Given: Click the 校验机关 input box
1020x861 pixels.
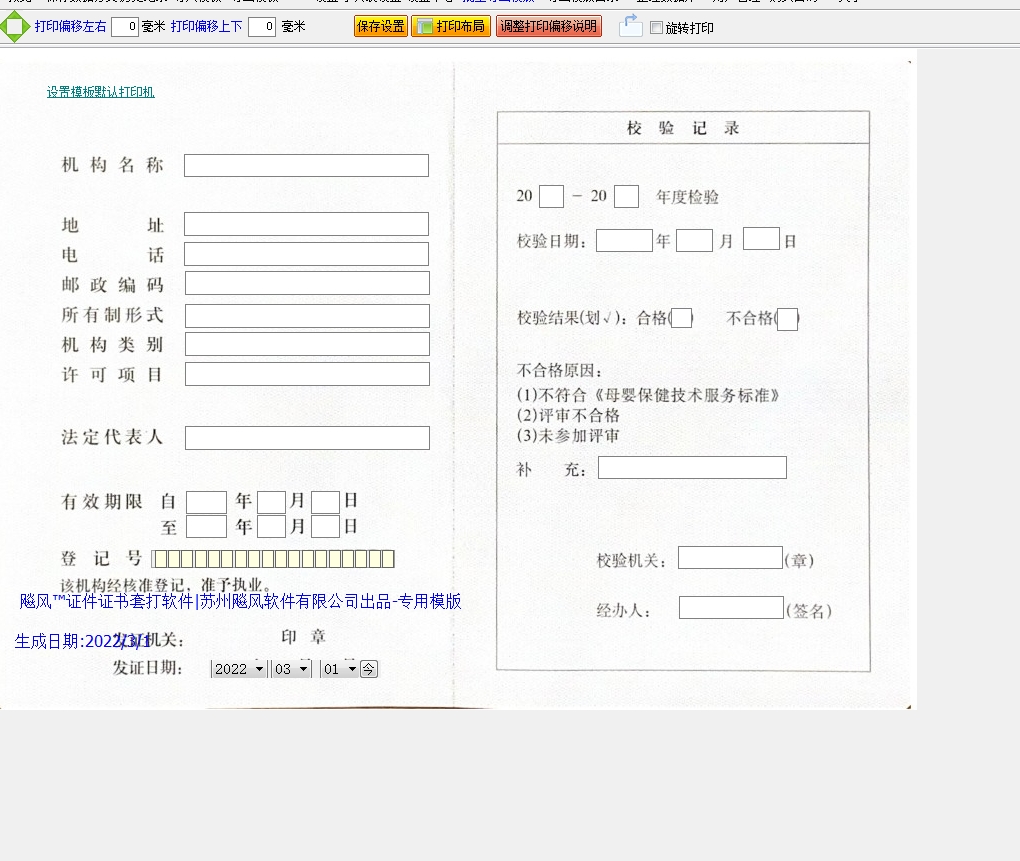Looking at the screenshot, I should pos(730,558).
